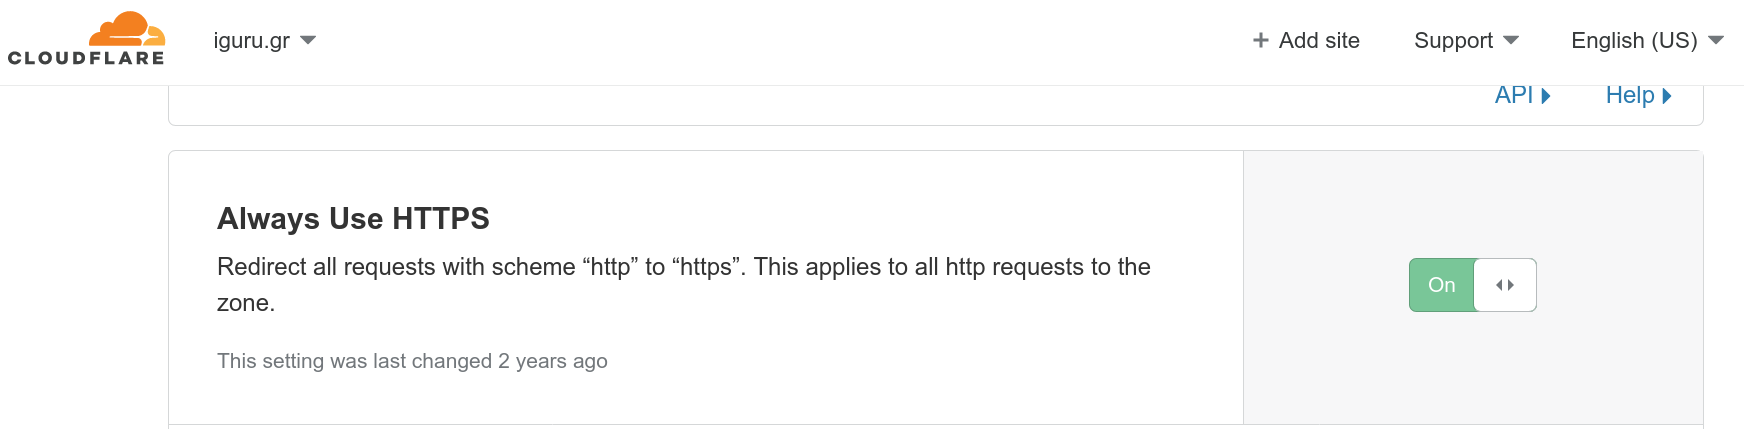Click the caret beside English (US)
Screen dimensions: 1744x429
tap(1716, 41)
